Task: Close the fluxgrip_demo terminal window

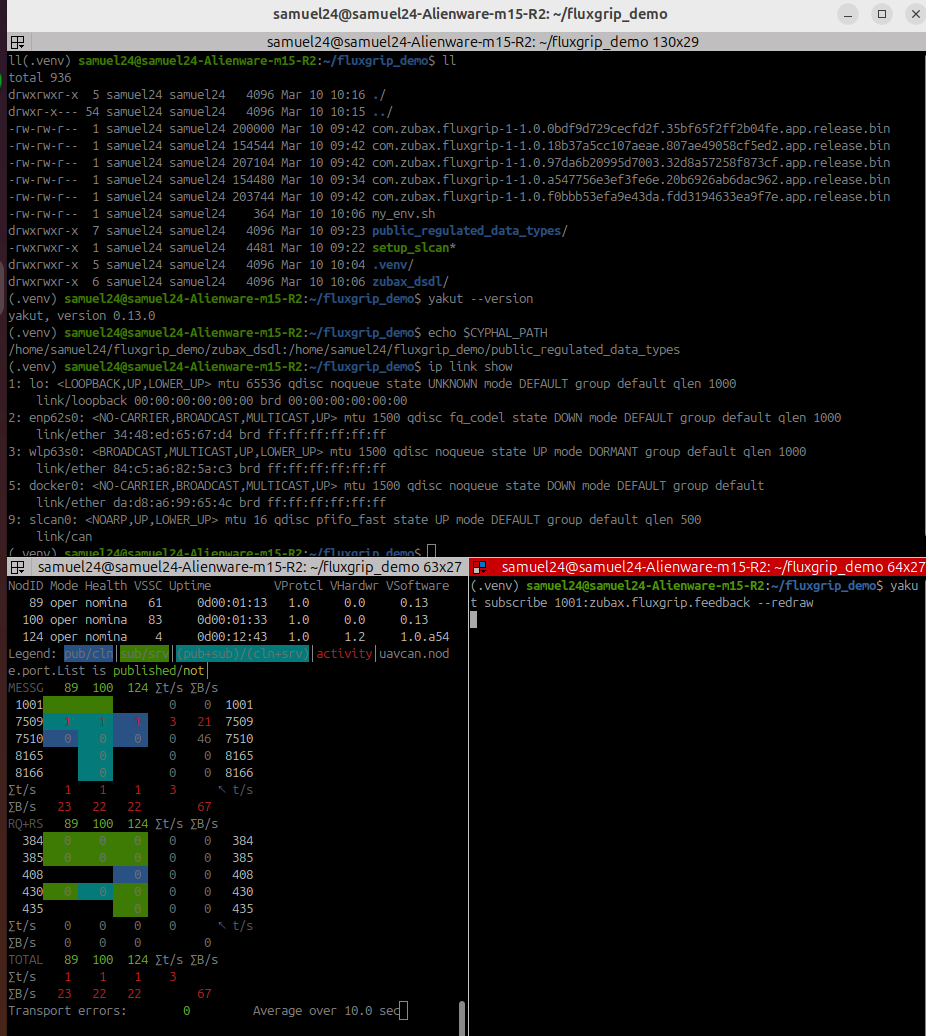Action: (911, 14)
